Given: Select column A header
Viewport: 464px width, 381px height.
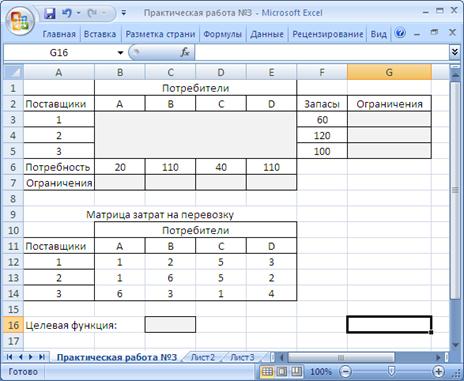Looking at the screenshot, I should 59,72.
